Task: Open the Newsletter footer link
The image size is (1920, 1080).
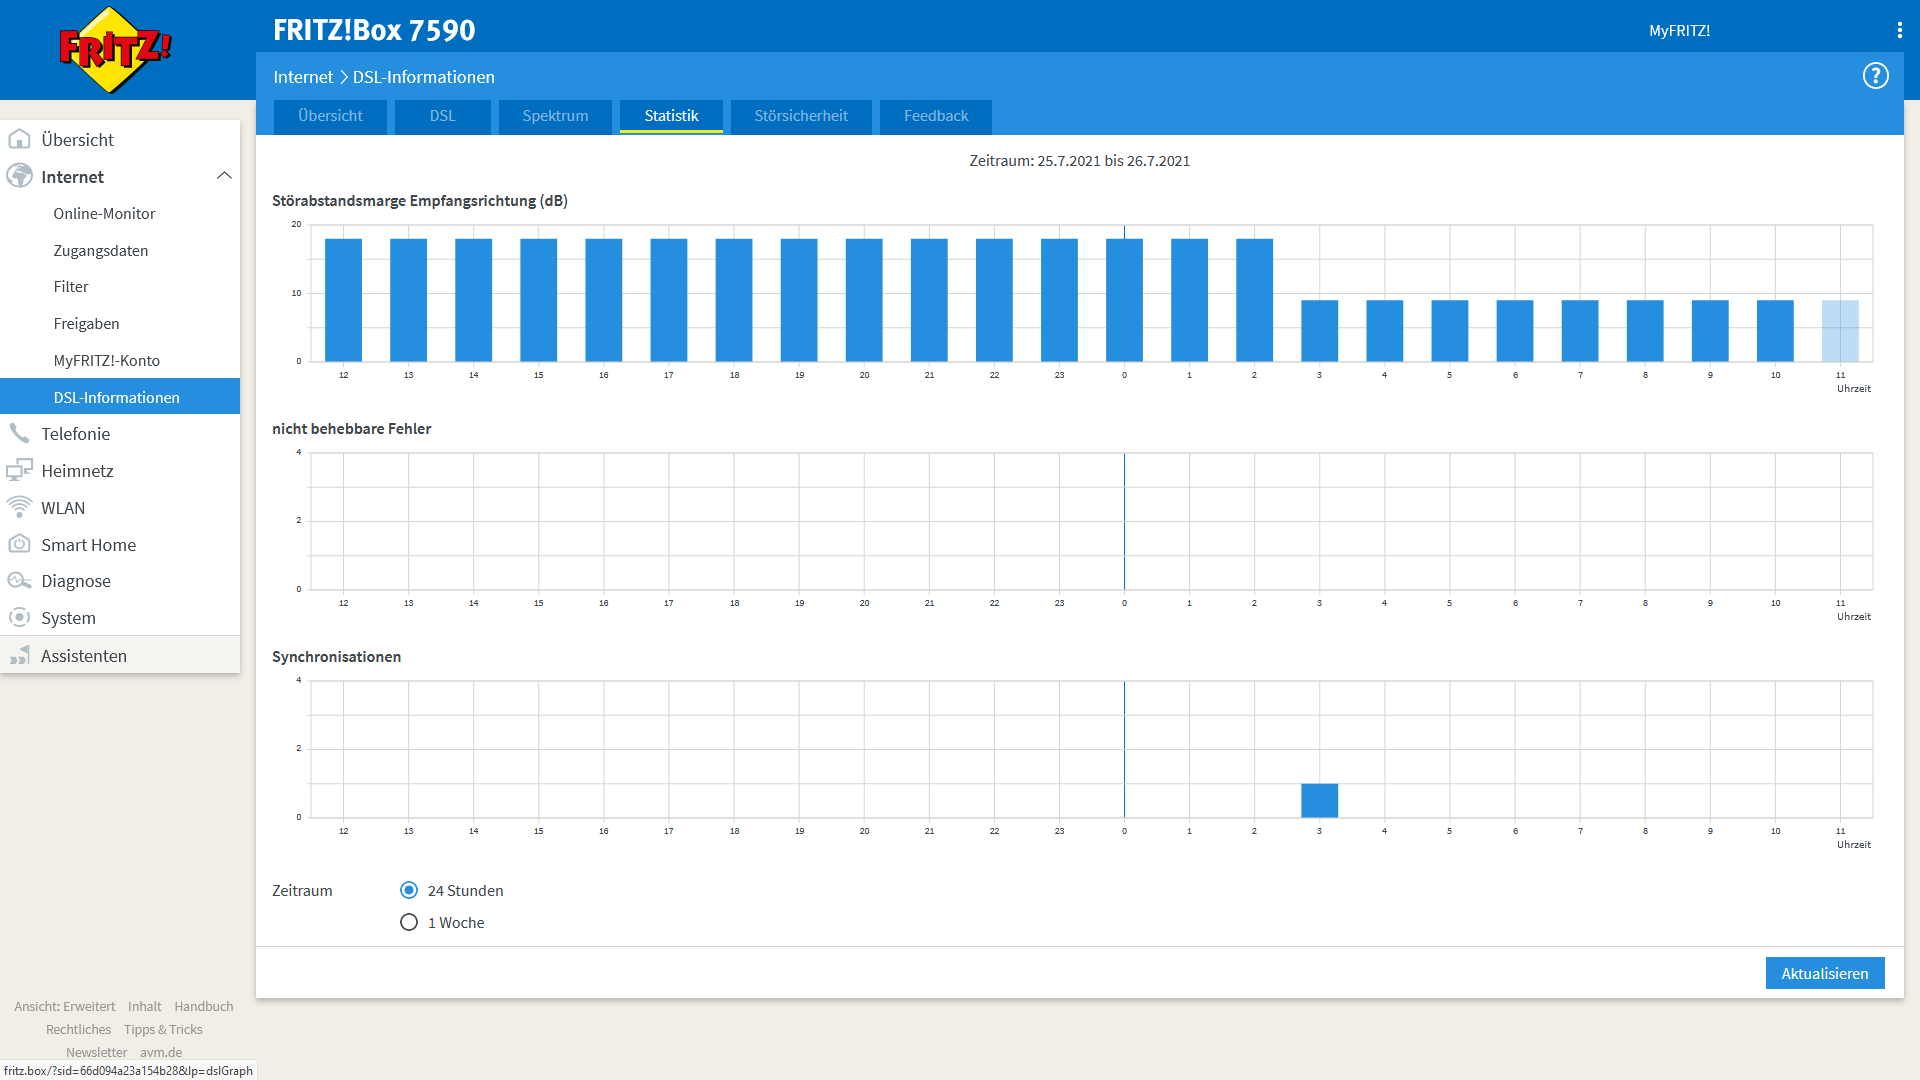Action: tap(96, 1052)
